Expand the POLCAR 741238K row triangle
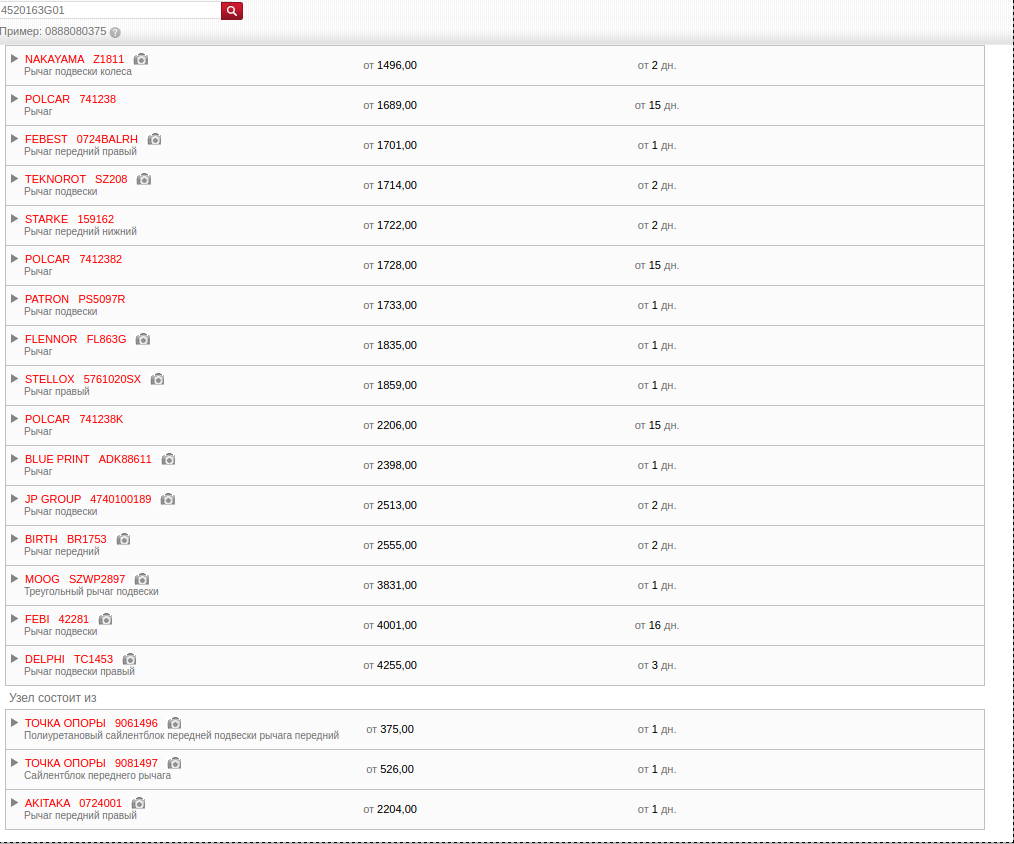The height and width of the screenshot is (844, 1014). click(14, 419)
